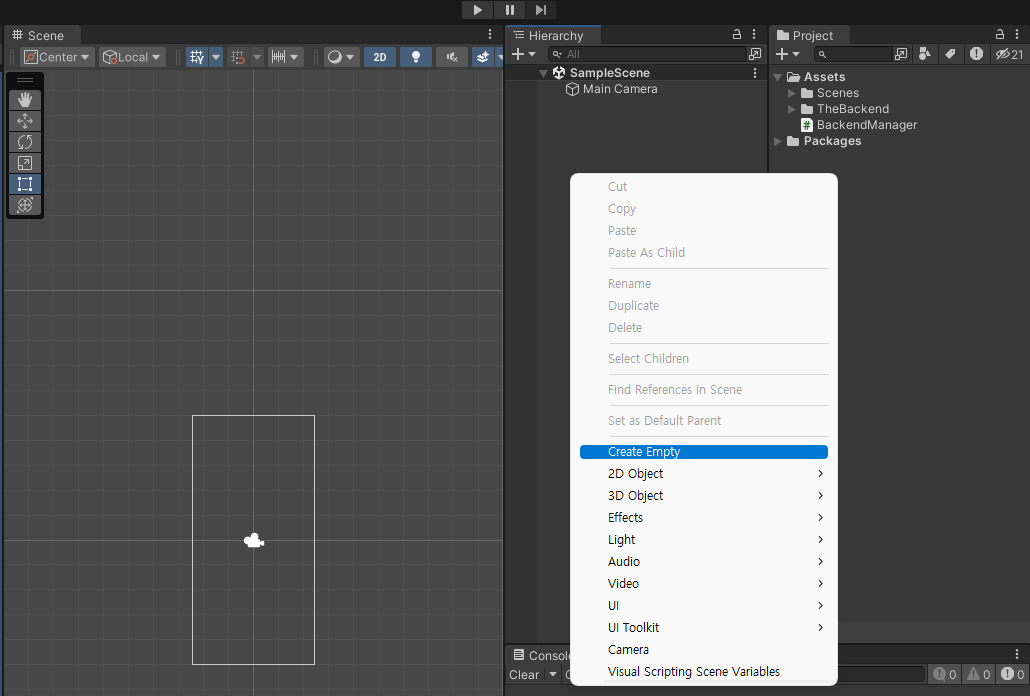Open the Center pivot dropdown
Image resolution: width=1030 pixels, height=696 pixels.
(x=57, y=57)
